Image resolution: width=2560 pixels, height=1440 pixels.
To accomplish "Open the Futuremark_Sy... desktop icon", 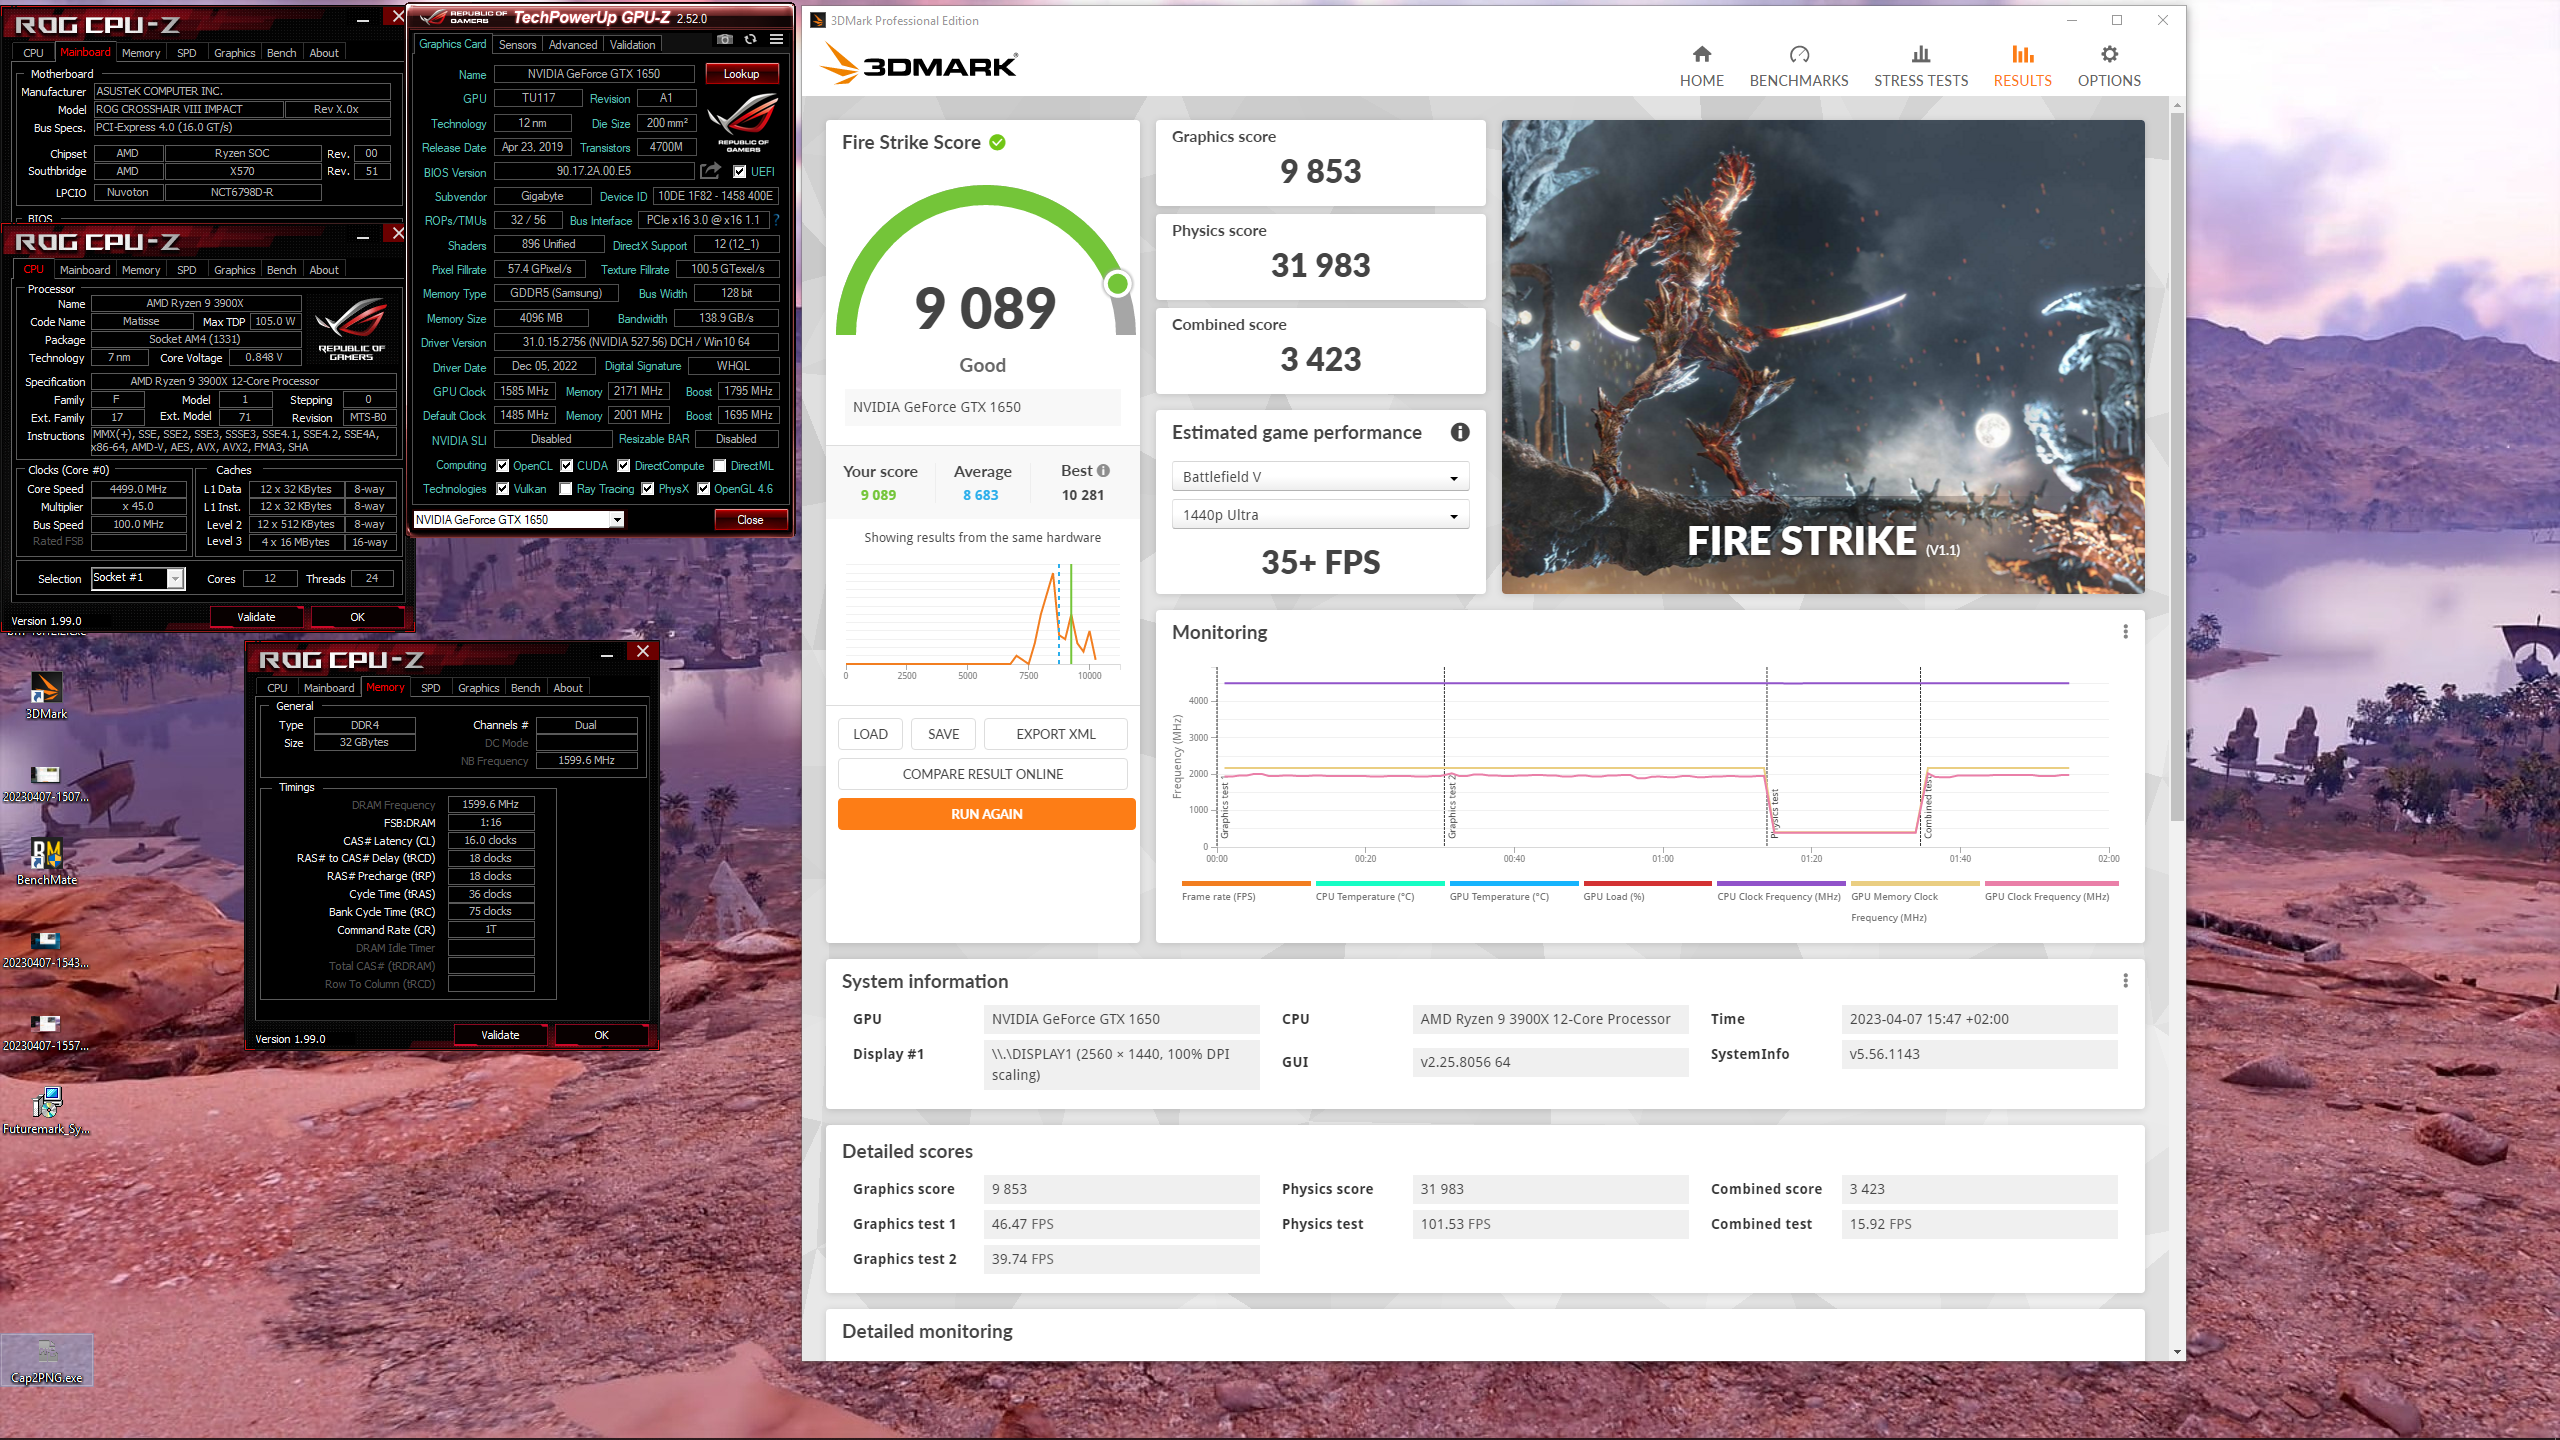I will [46, 1110].
